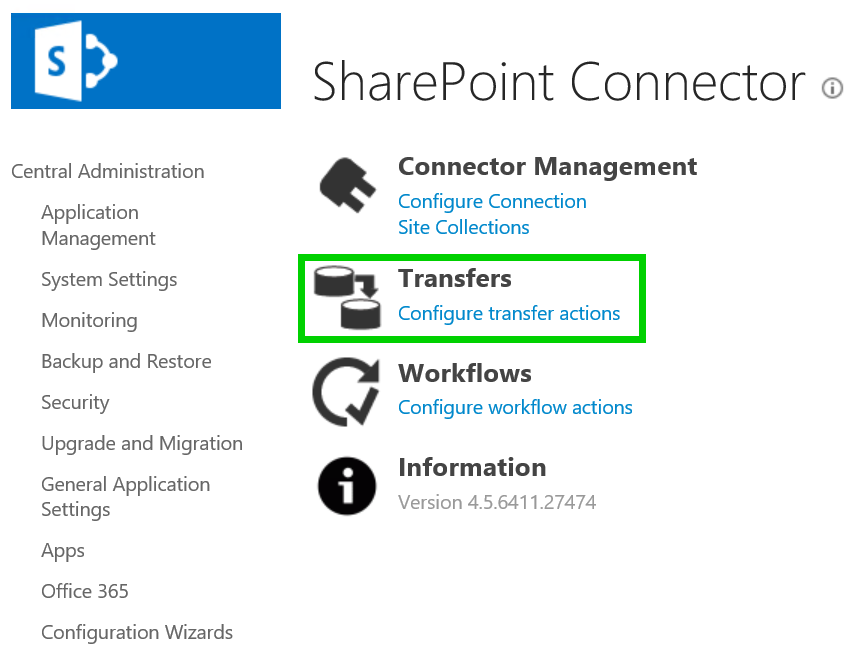
Task: Select Upgrade and Migration
Action: (x=142, y=443)
